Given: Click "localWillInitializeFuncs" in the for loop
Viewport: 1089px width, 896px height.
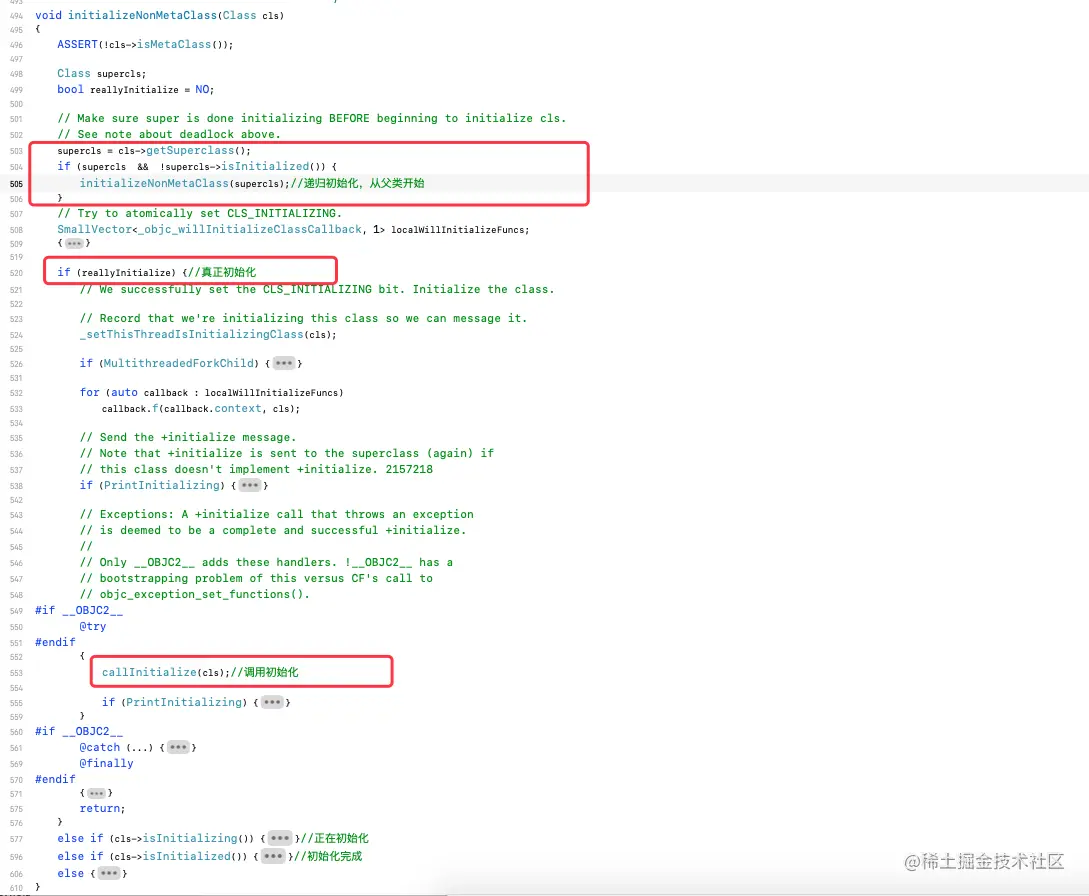Looking at the screenshot, I should (272, 393).
